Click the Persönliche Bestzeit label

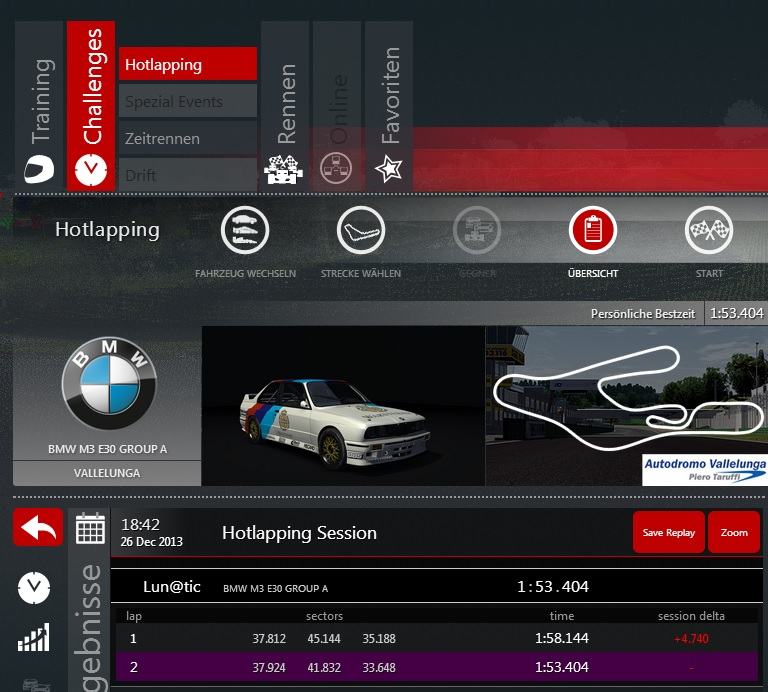[x=643, y=314]
